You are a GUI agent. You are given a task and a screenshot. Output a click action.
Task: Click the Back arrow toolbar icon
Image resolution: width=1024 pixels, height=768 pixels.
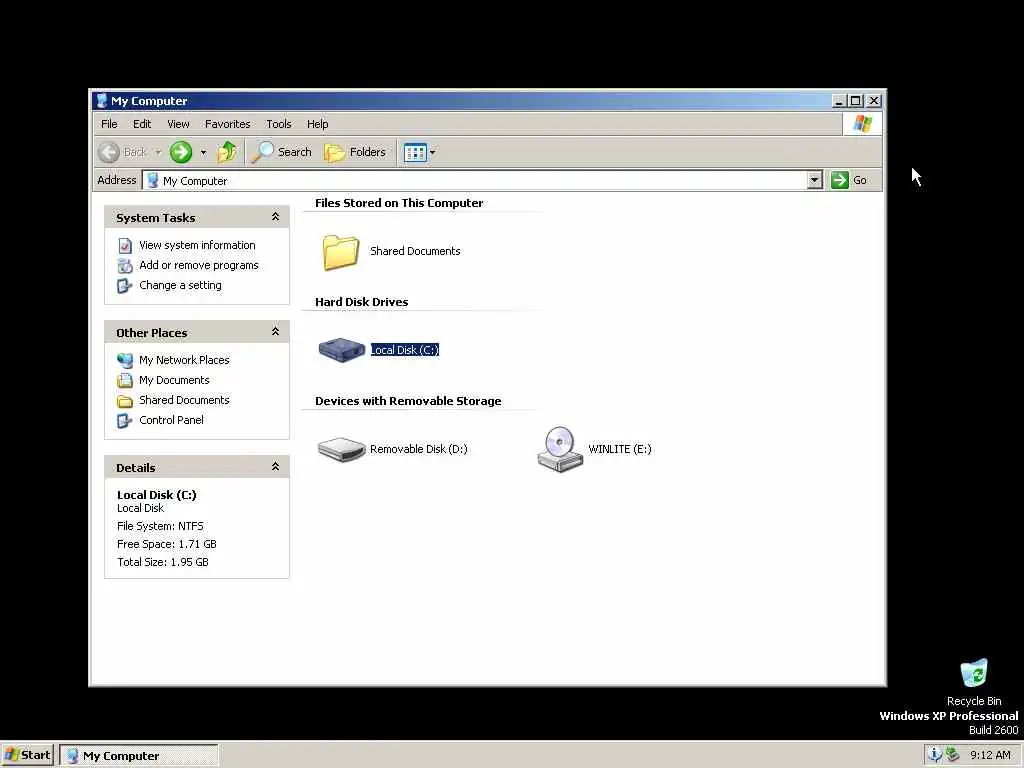click(109, 152)
